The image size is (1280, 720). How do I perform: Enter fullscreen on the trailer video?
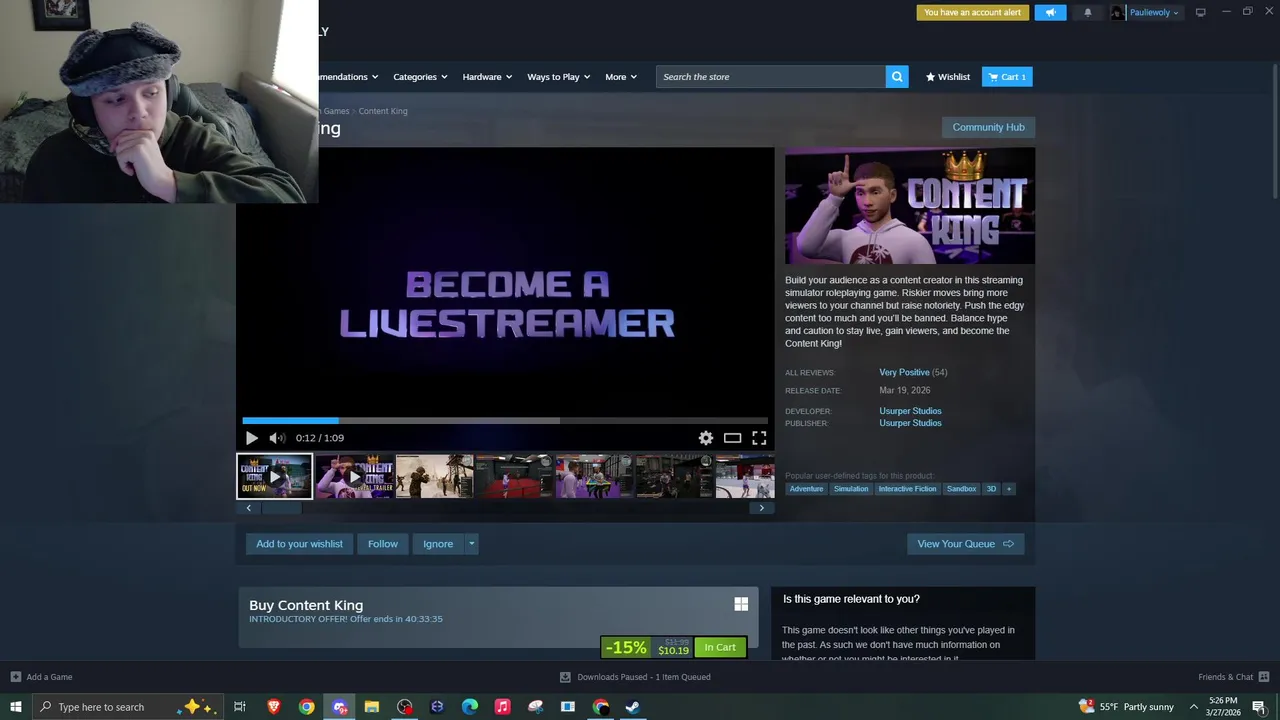coord(759,438)
